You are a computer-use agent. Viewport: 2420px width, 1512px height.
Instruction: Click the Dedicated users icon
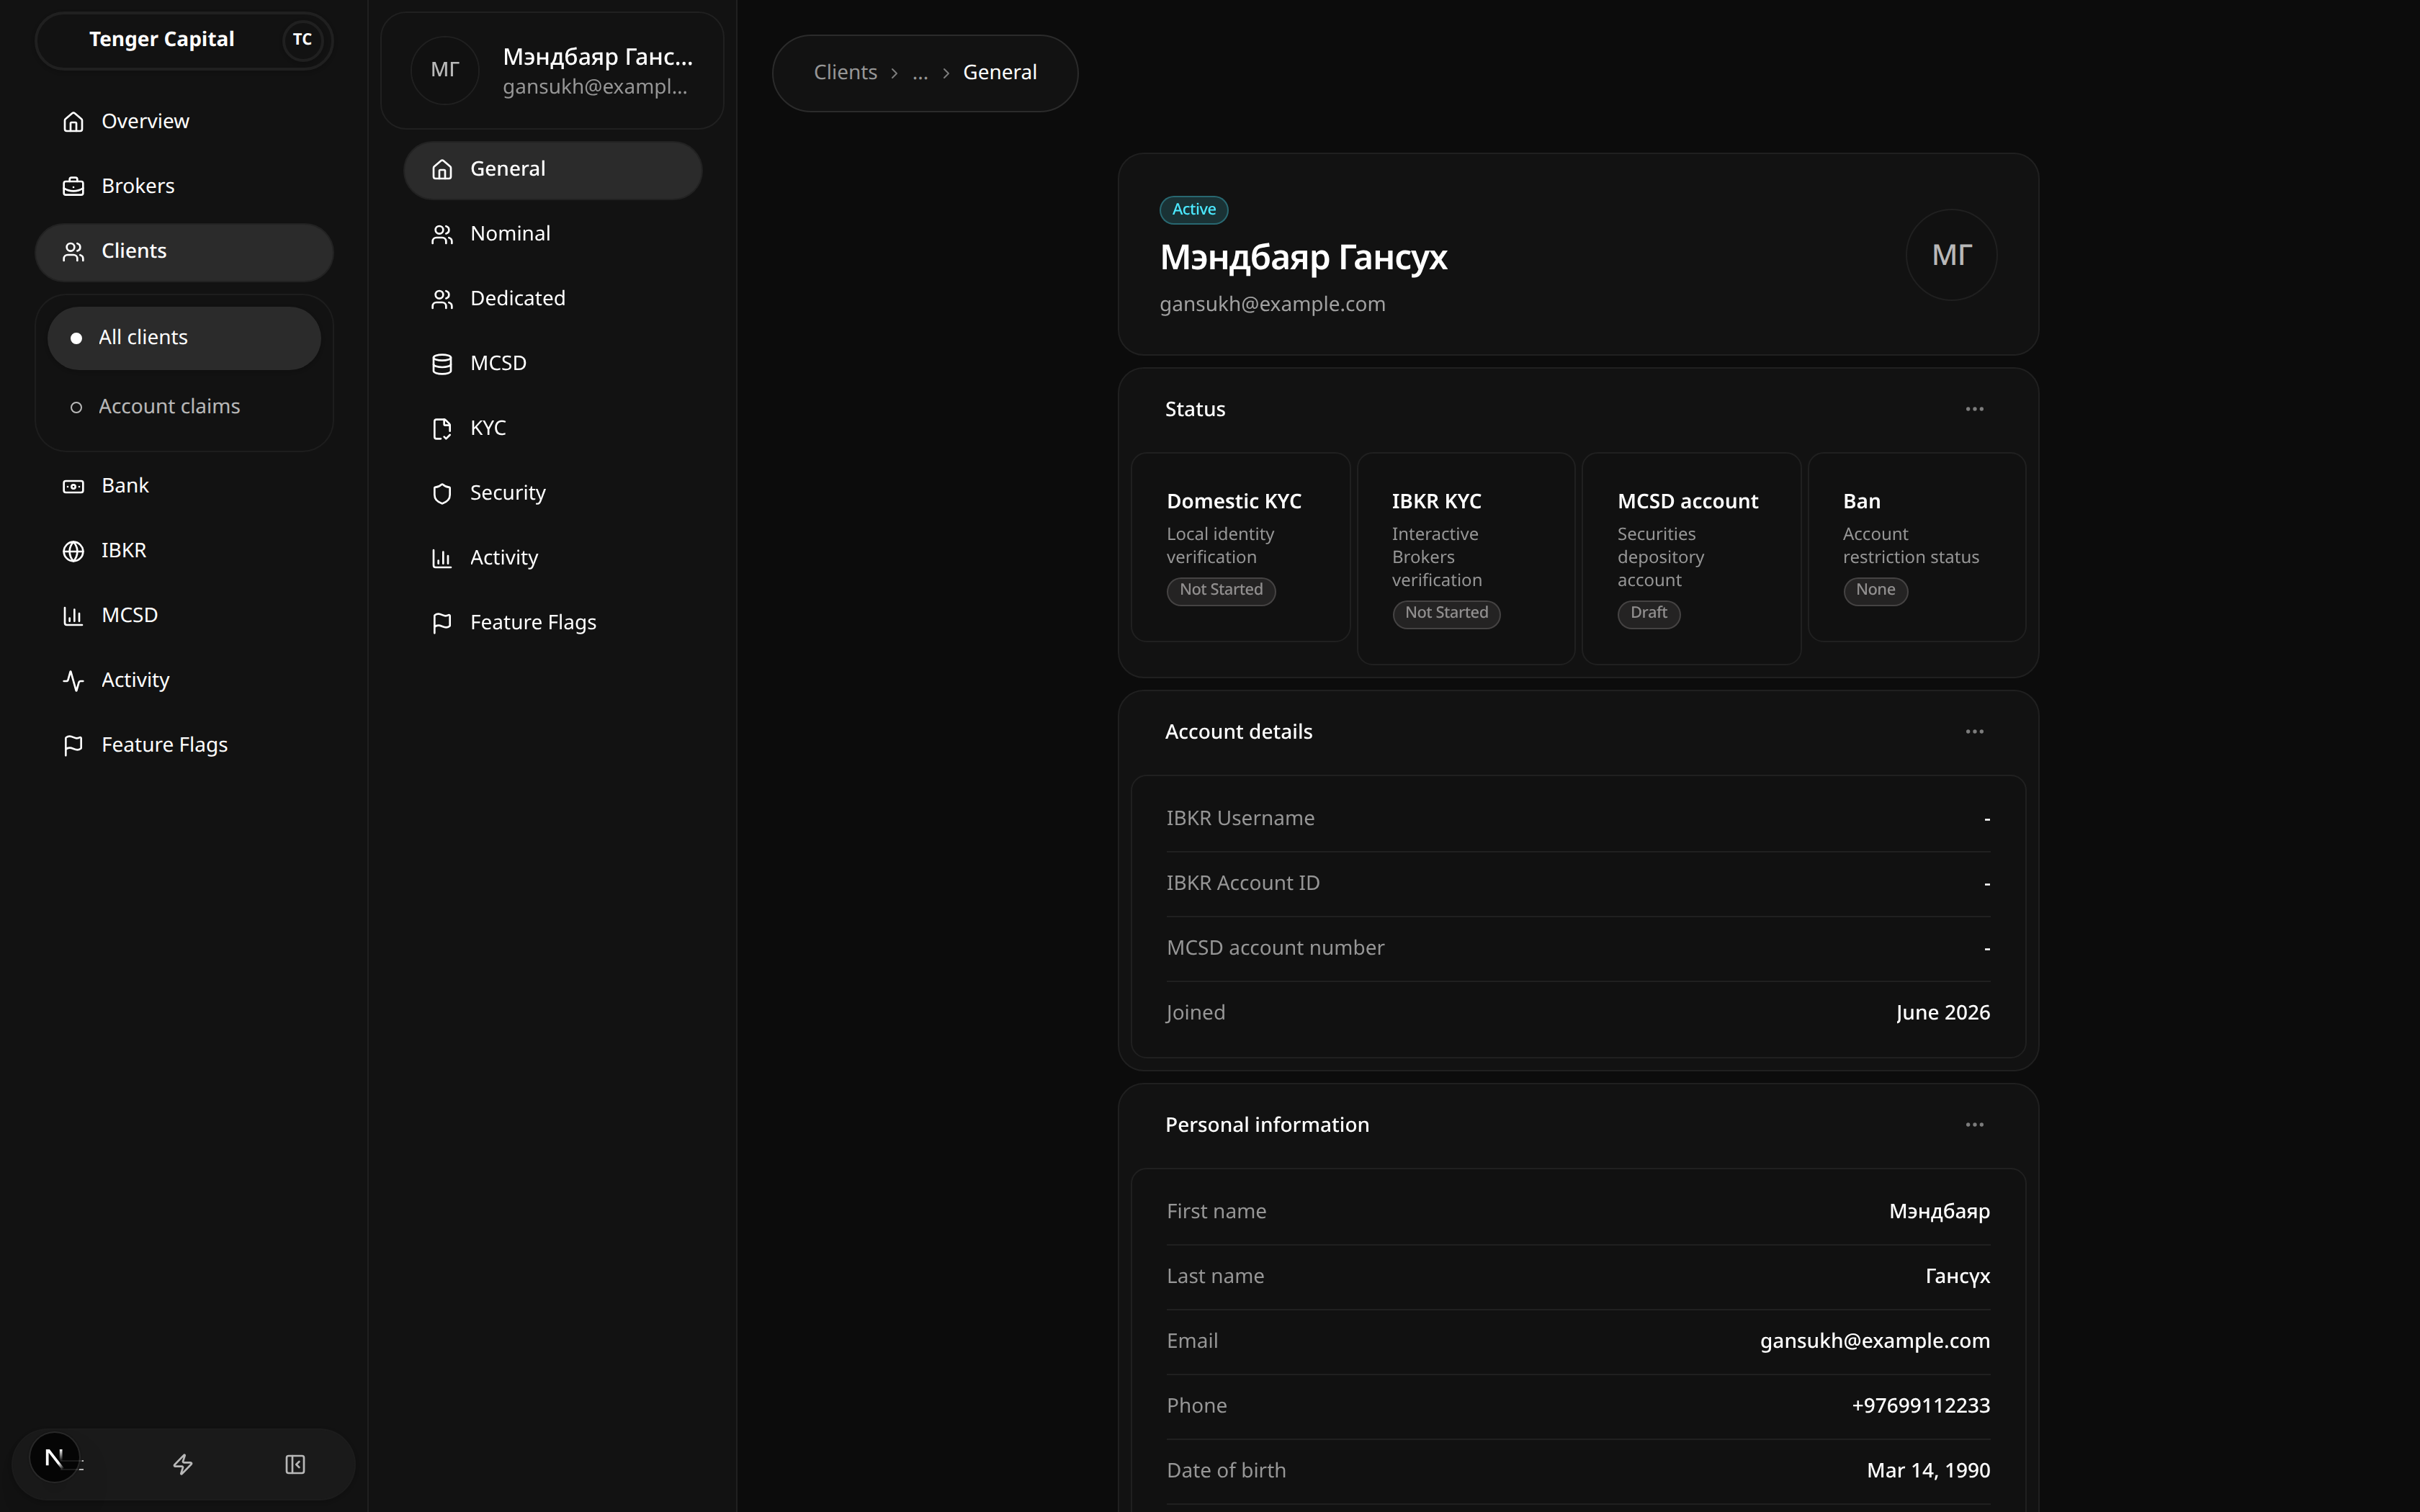point(442,300)
